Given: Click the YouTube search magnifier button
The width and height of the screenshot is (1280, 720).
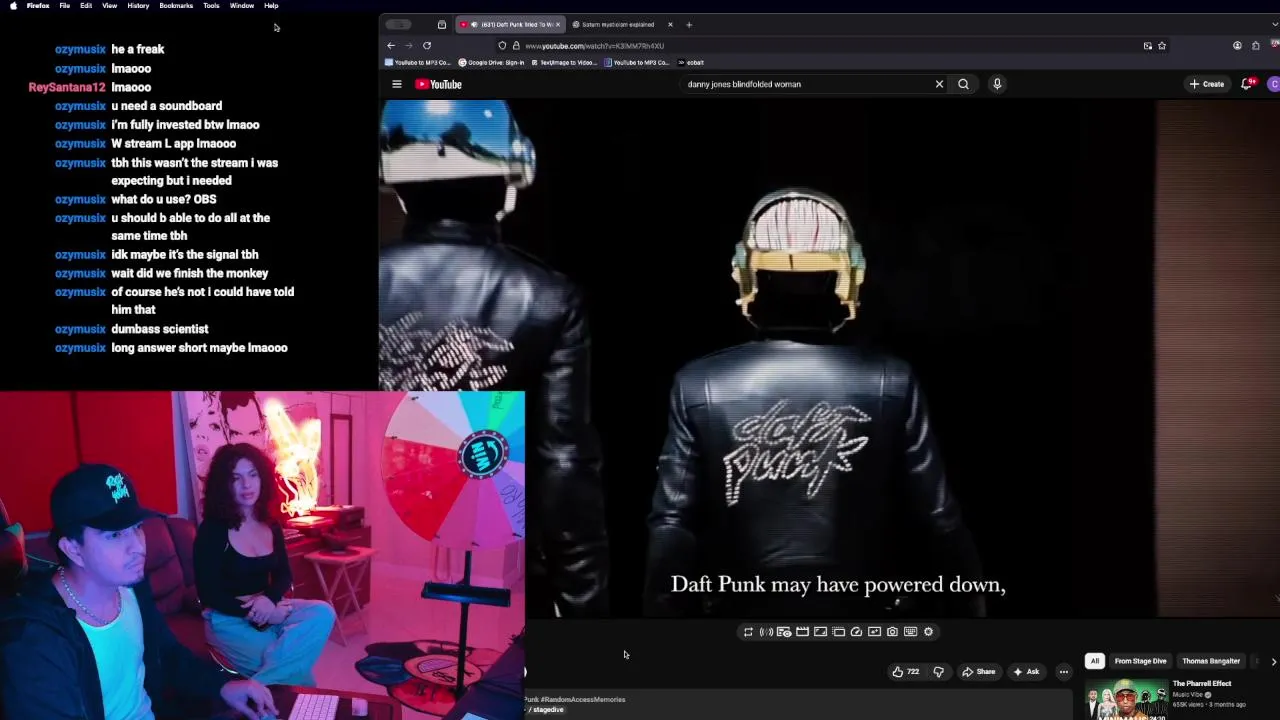Looking at the screenshot, I should (x=963, y=84).
